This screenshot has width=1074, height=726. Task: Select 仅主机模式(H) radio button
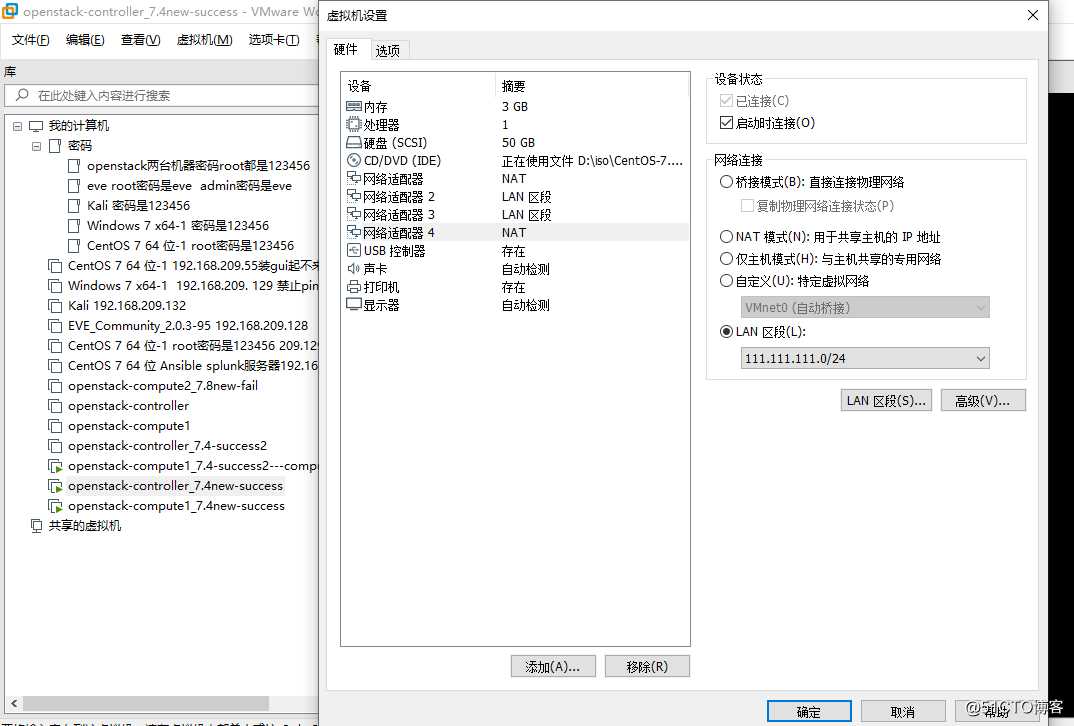(x=726, y=258)
